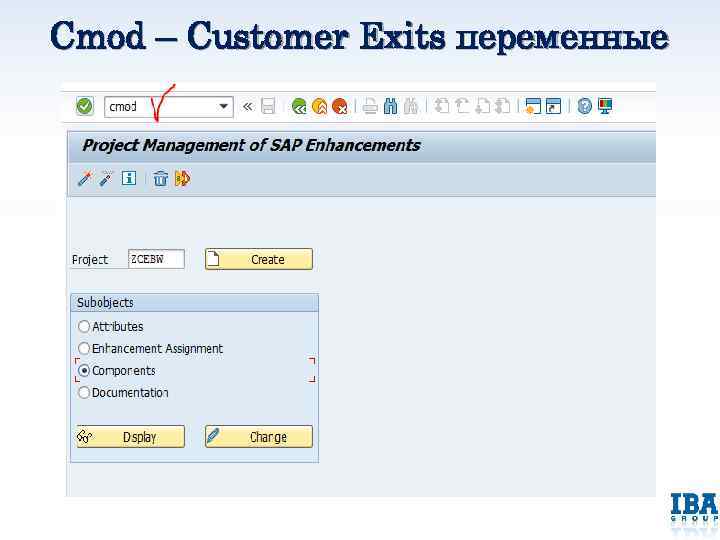The height and width of the screenshot is (540, 720).
Task: Select the Enhancement Assignment radio button
Action: (84, 349)
